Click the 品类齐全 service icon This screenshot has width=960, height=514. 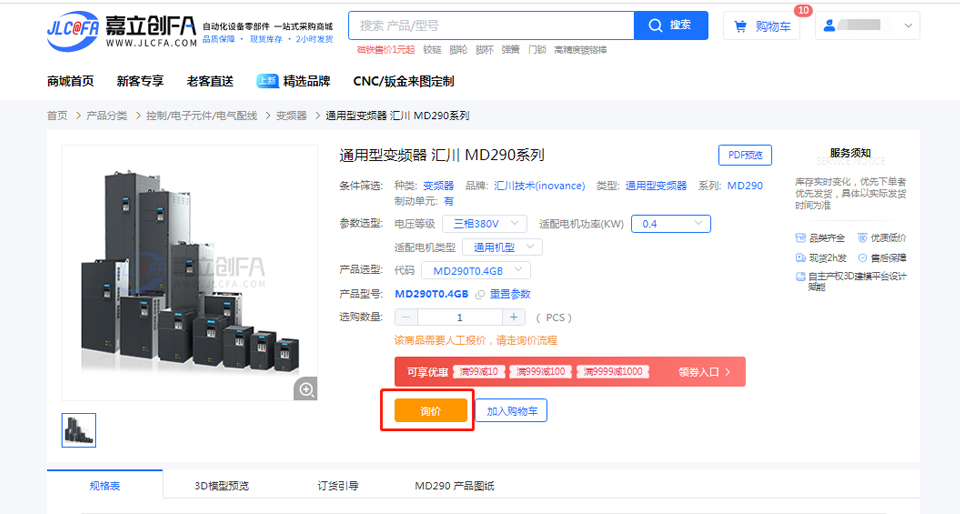coord(800,238)
